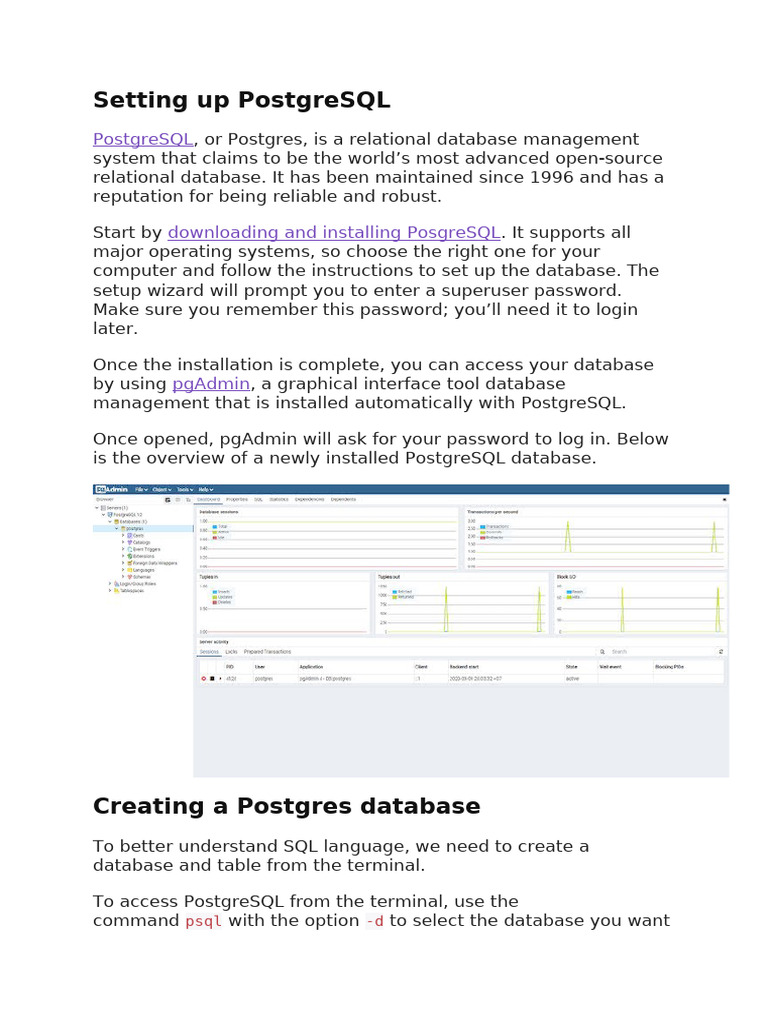768x1024 pixels.
Task: Click the View Data grid icon in Browser toolbar
Action: click(x=178, y=500)
